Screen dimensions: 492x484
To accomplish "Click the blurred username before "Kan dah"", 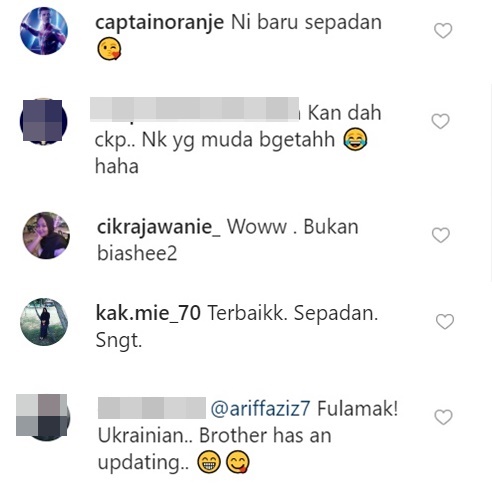I will [x=195, y=109].
